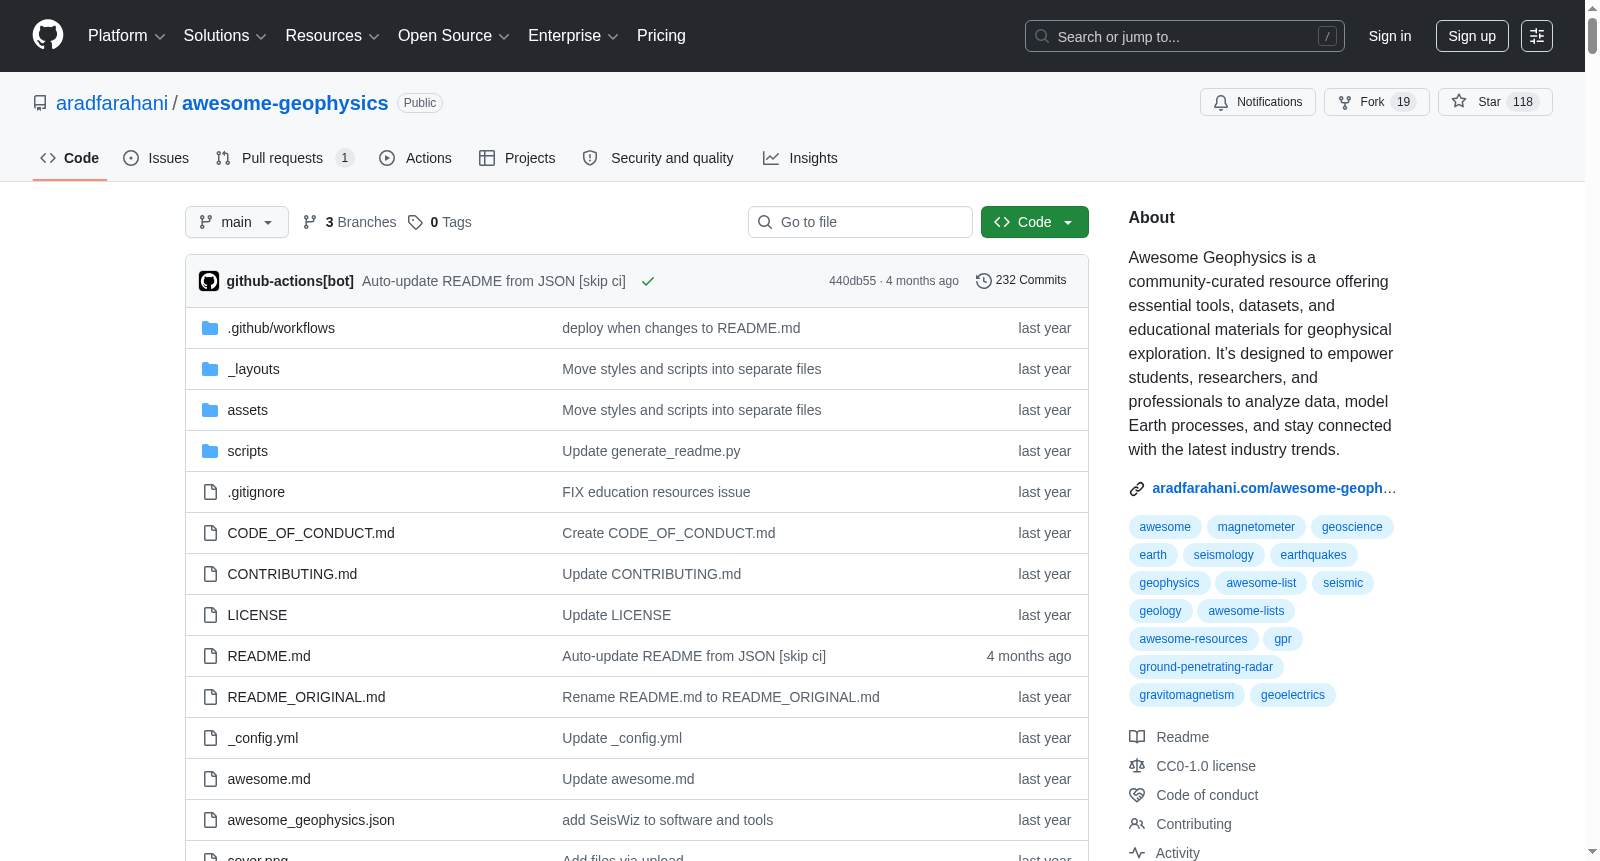
Task: Click the assets folder icon
Action: point(210,410)
